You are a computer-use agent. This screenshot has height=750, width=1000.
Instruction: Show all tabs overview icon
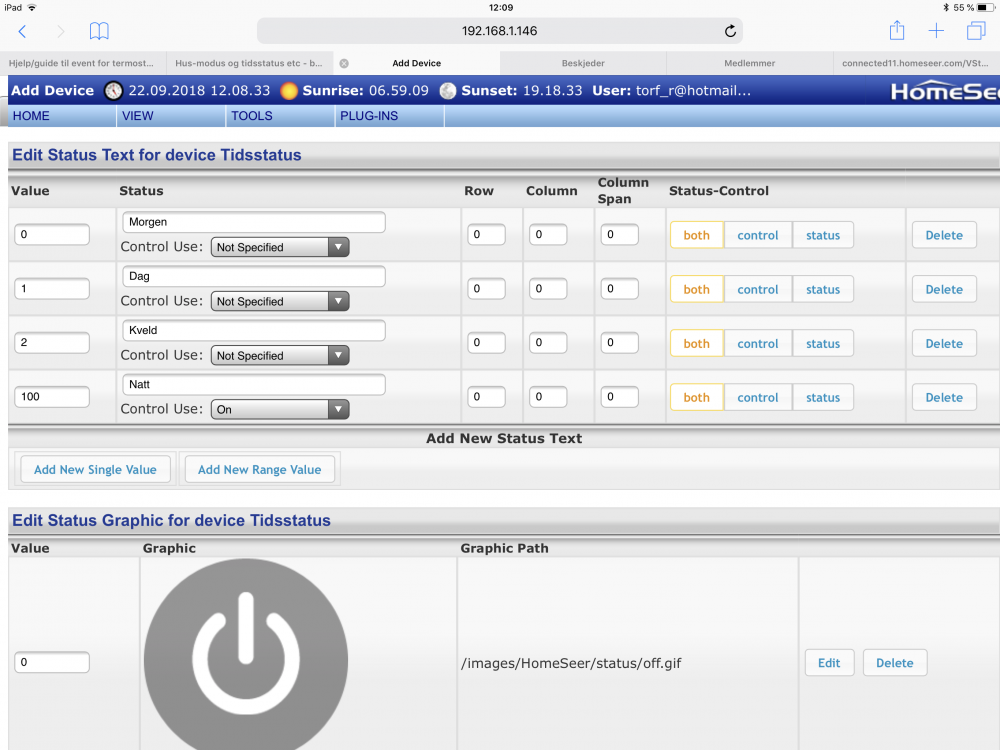click(975, 31)
